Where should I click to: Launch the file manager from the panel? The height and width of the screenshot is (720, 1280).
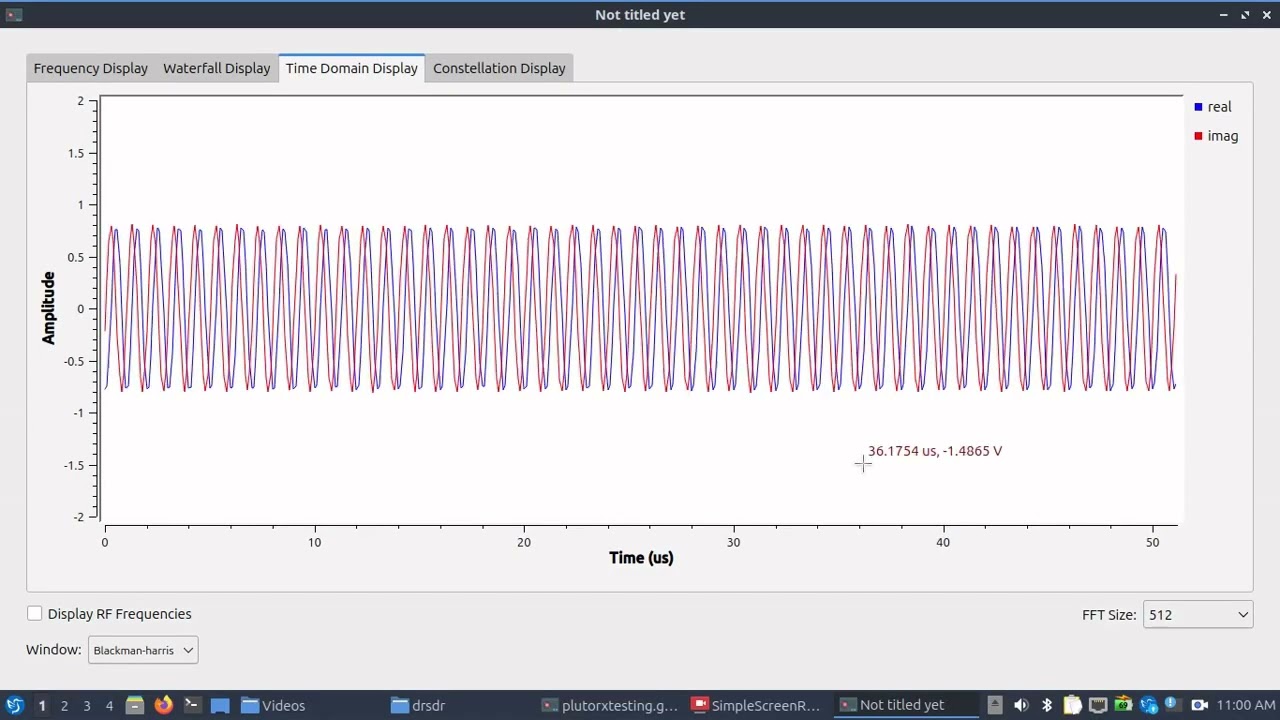point(135,705)
